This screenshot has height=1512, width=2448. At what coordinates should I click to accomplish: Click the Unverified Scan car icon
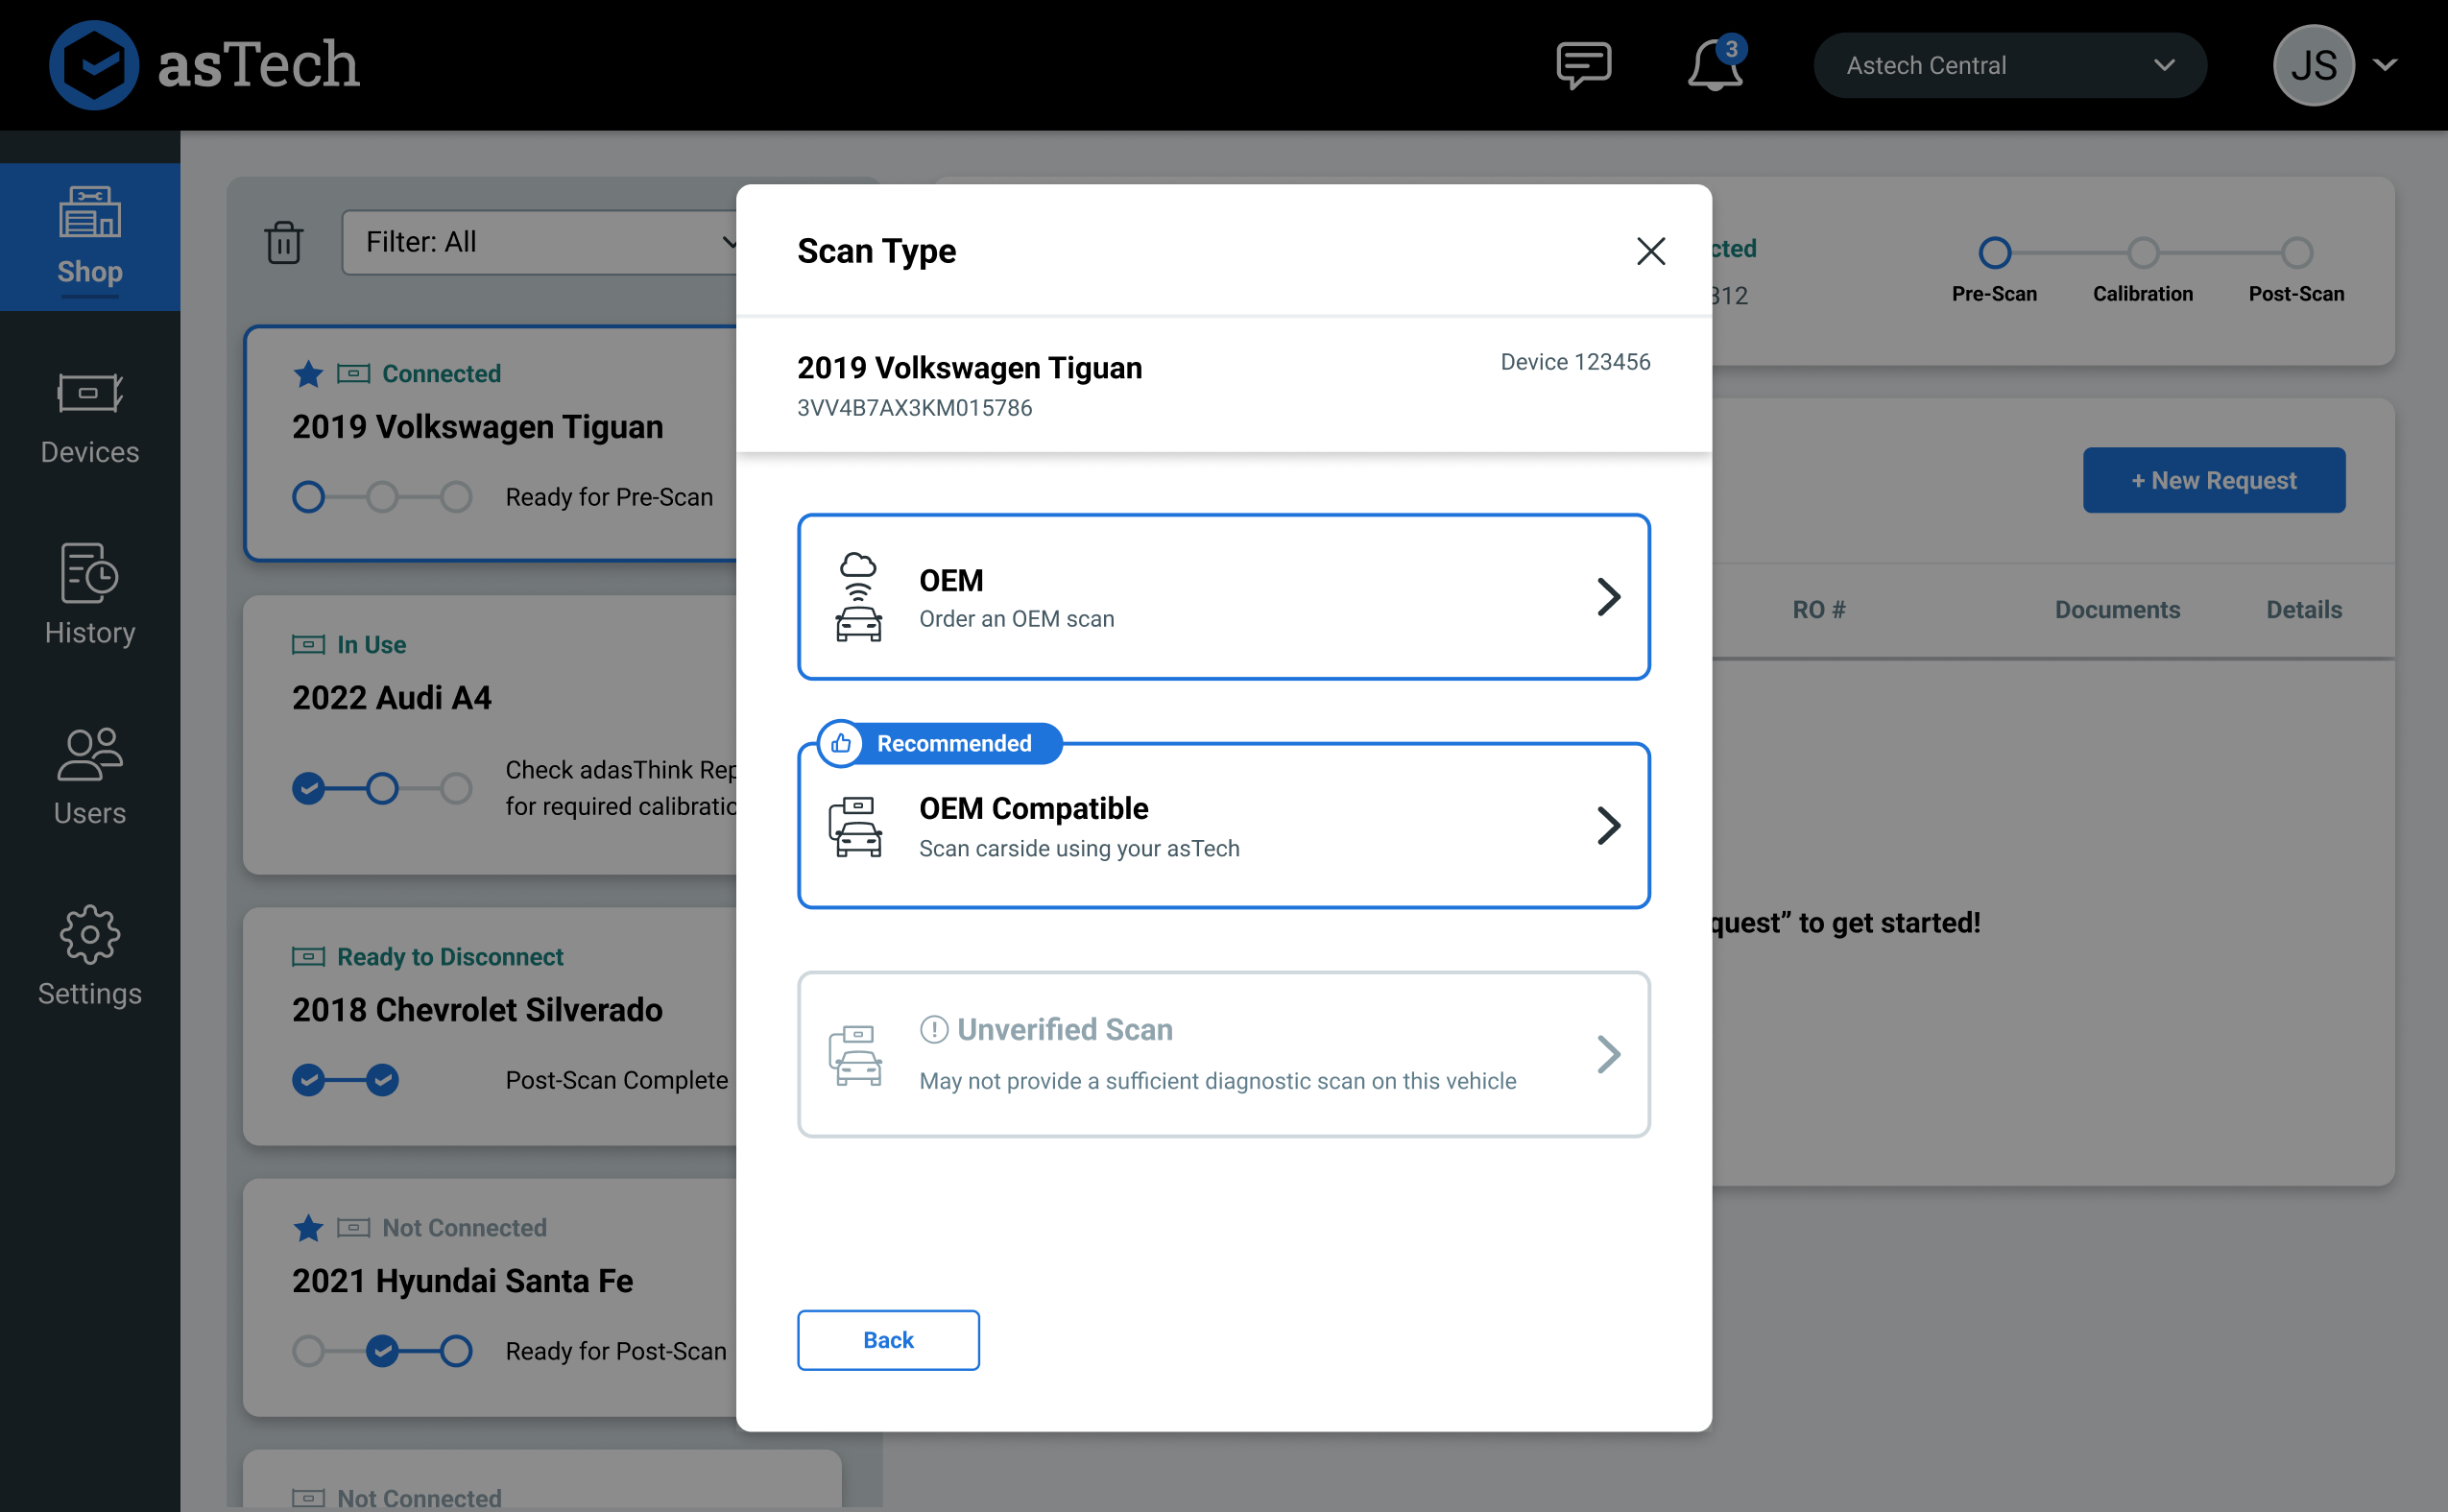856,1055
